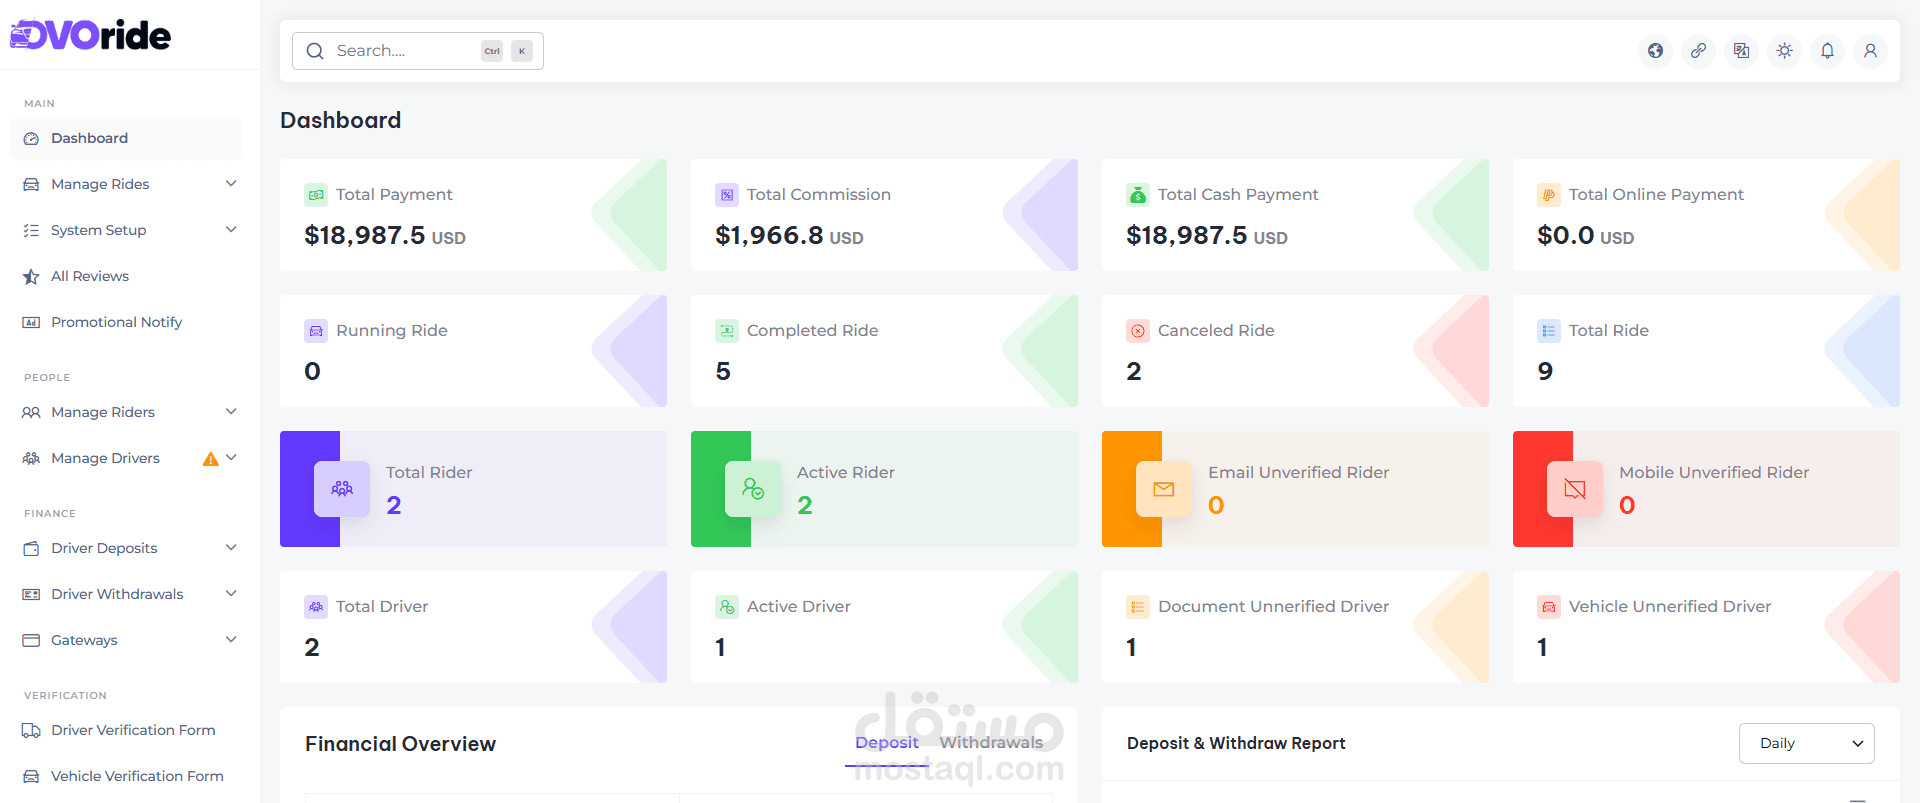Image resolution: width=1920 pixels, height=803 pixels.
Task: Click the Mobile Unverified Rider icon
Action: (1575, 489)
